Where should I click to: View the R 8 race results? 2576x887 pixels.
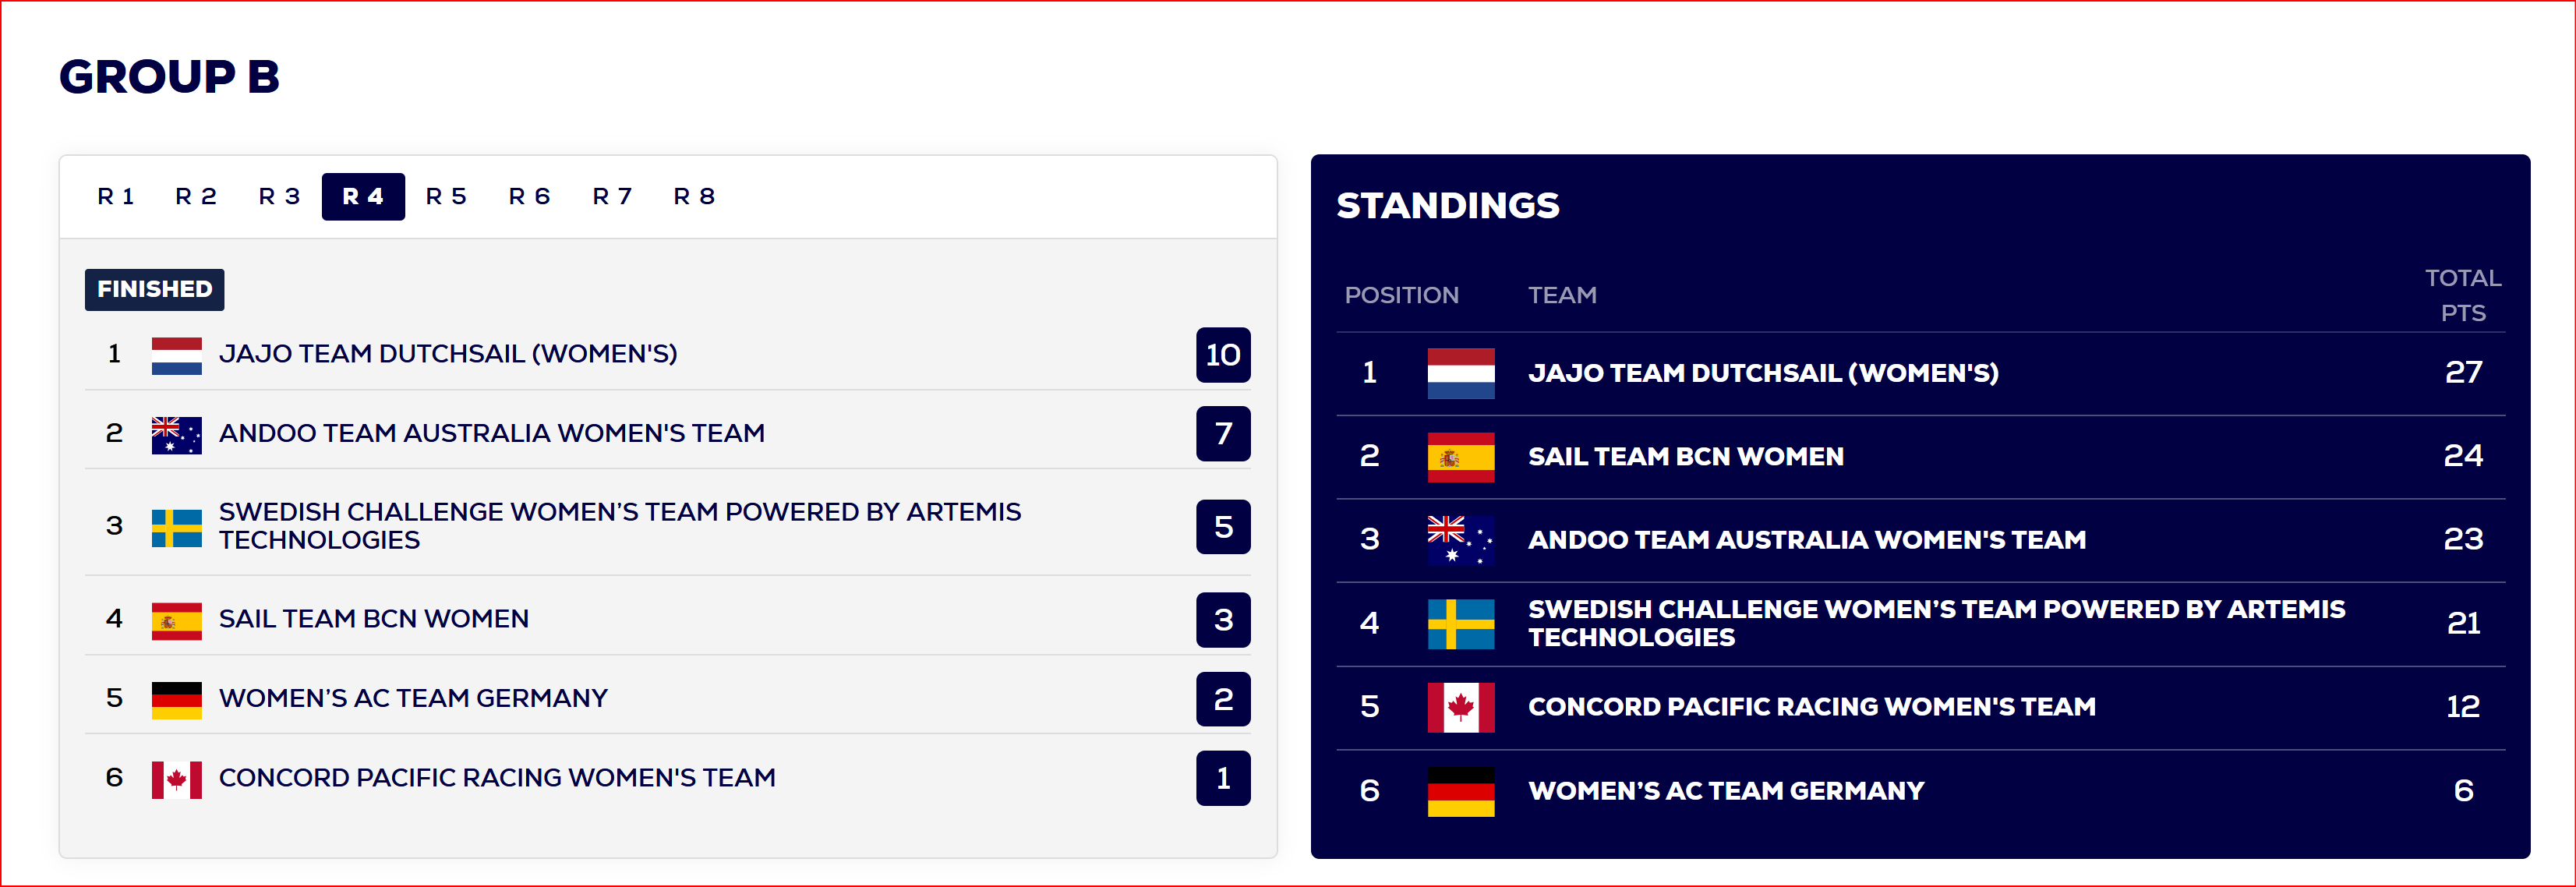694,196
